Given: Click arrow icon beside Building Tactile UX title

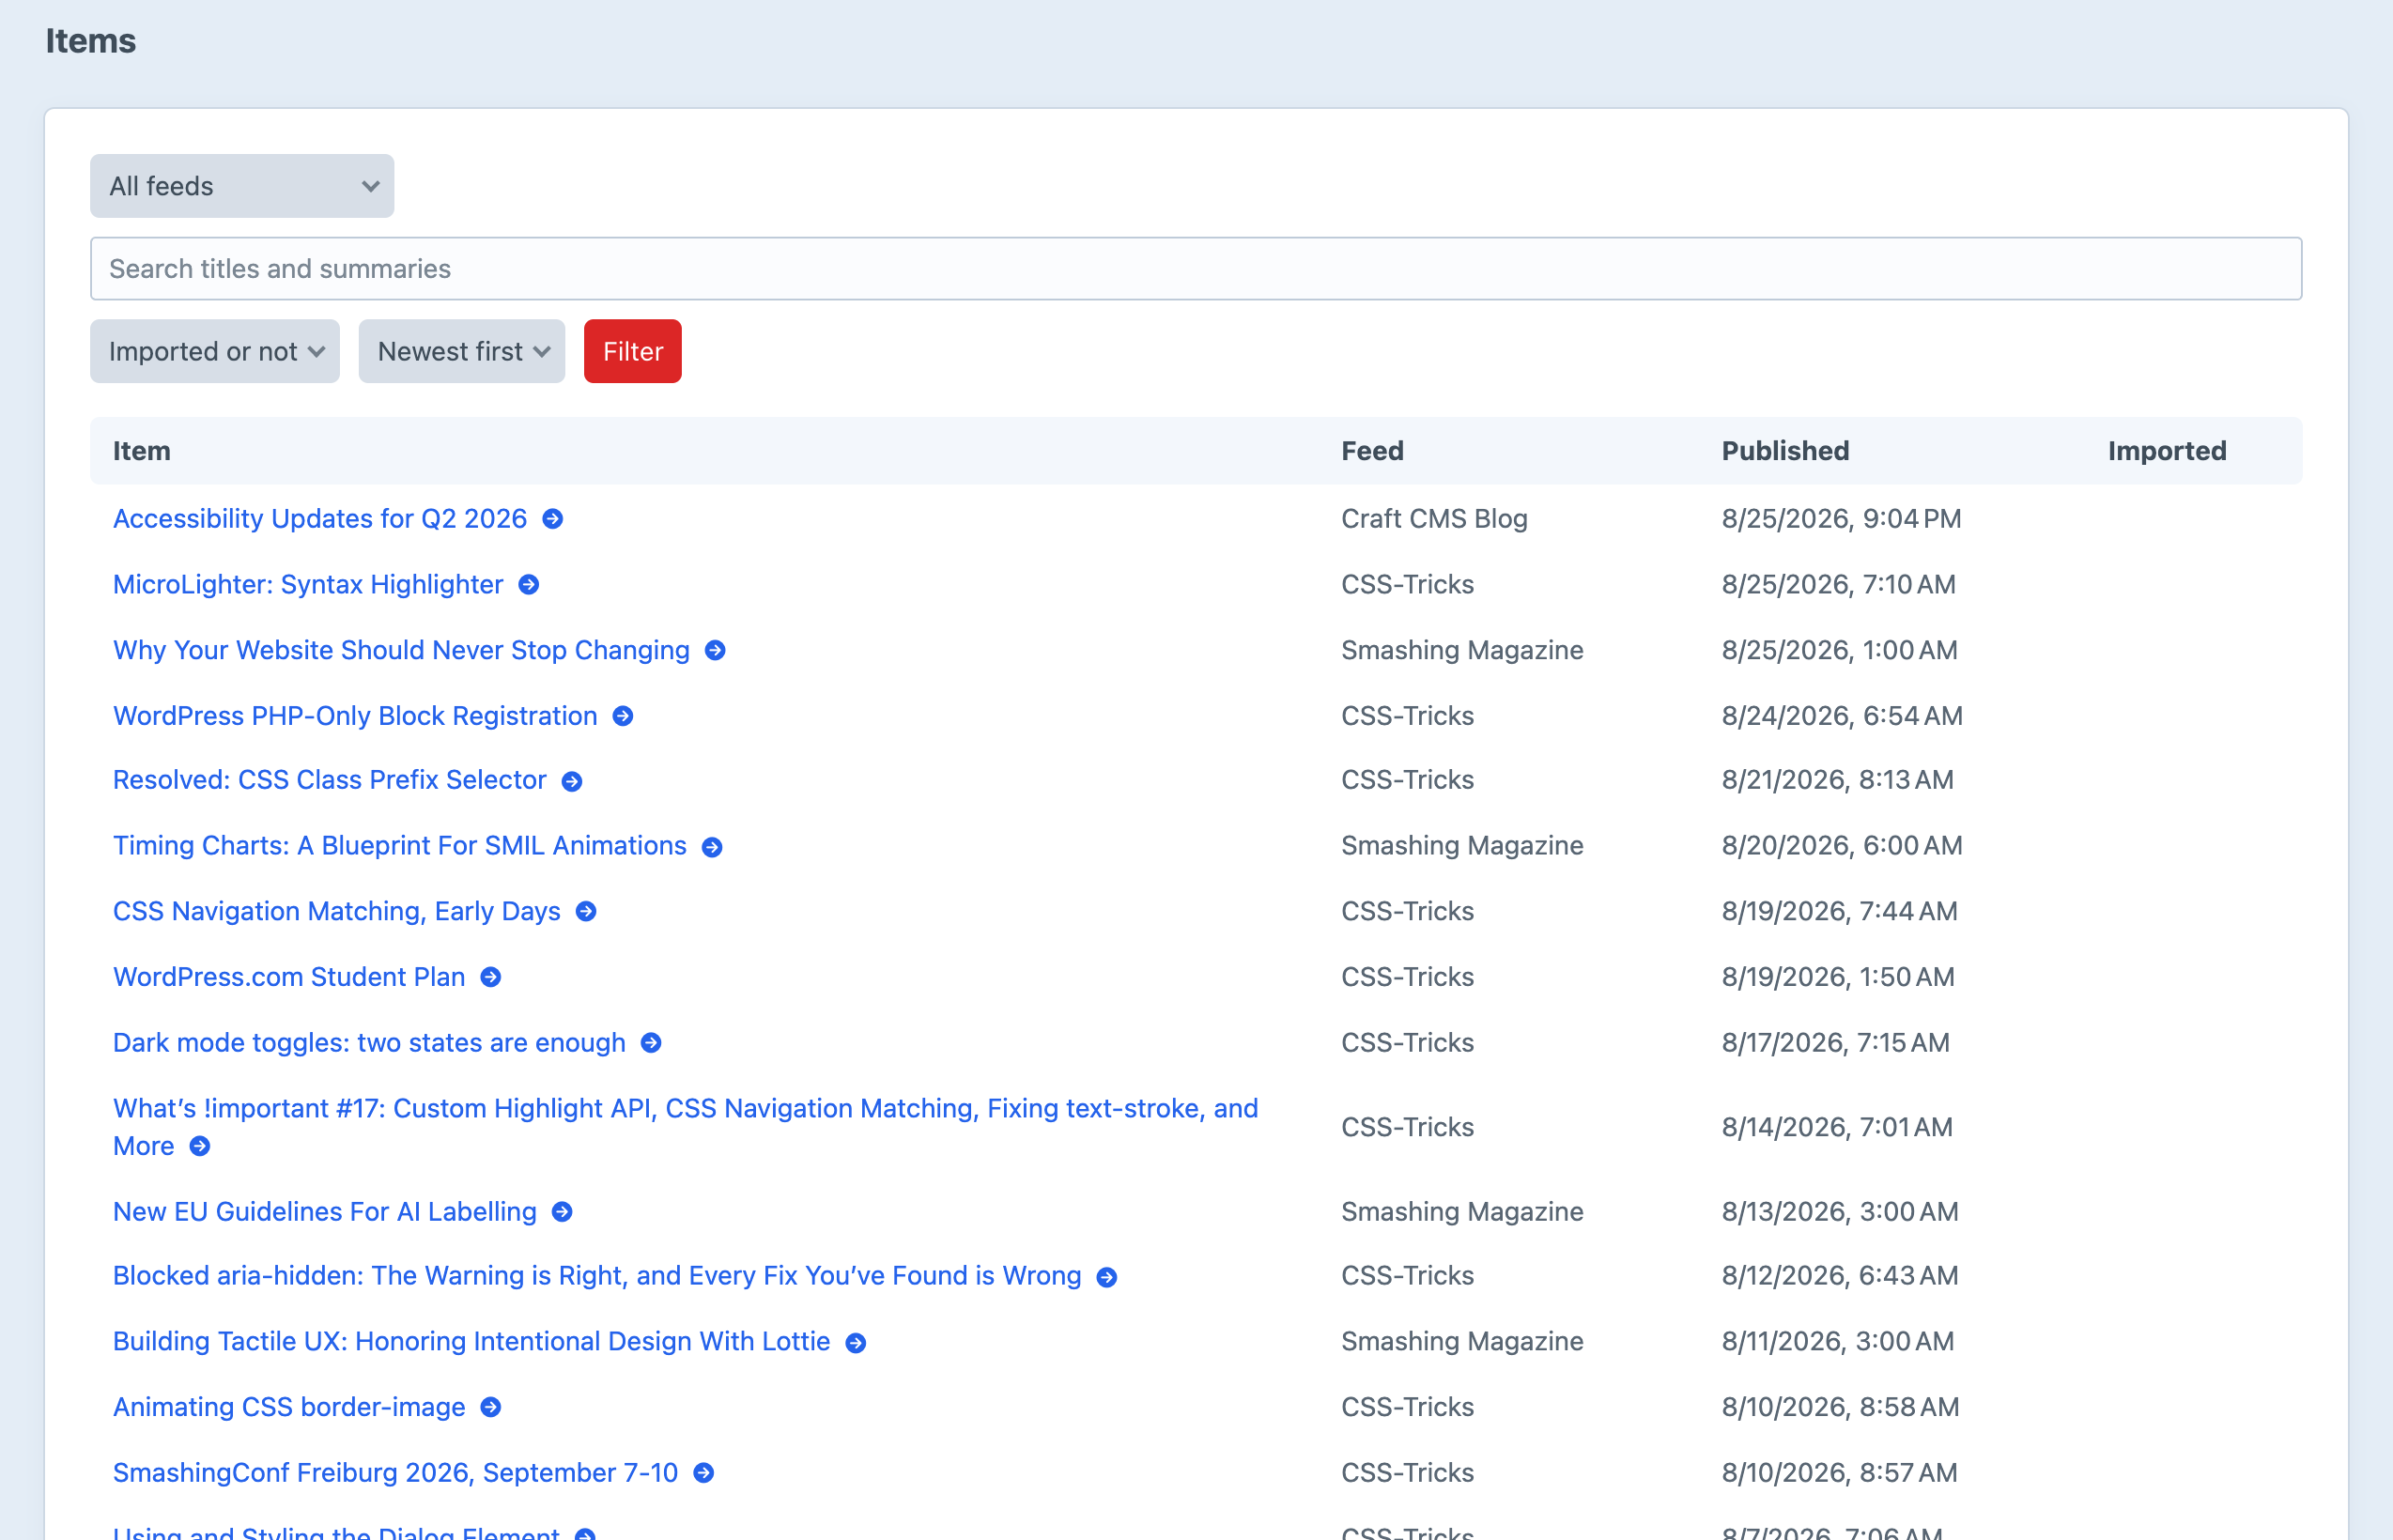Looking at the screenshot, I should point(856,1344).
